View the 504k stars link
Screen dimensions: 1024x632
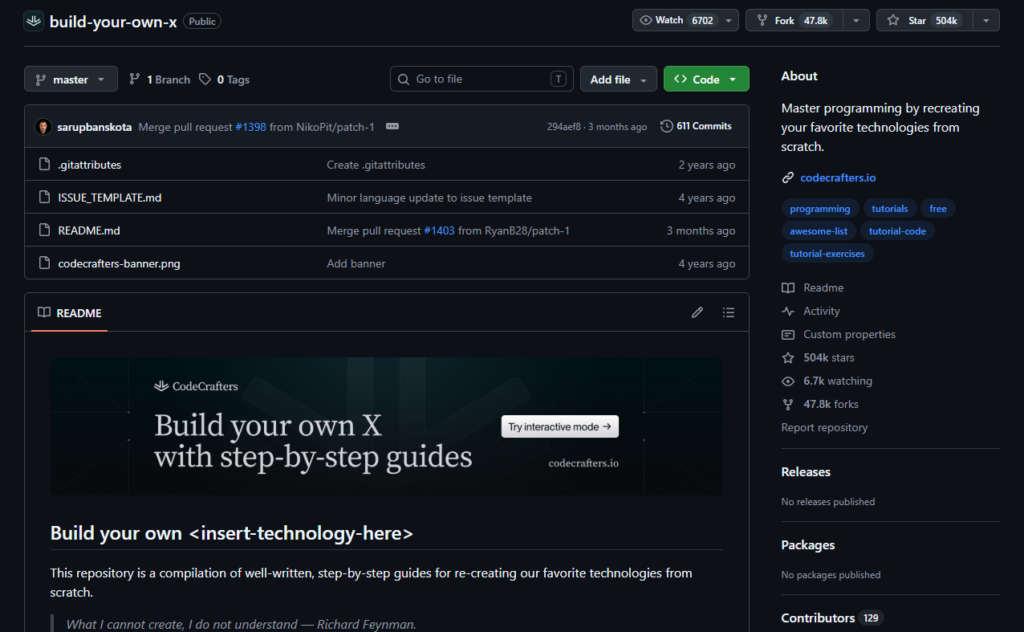point(828,358)
